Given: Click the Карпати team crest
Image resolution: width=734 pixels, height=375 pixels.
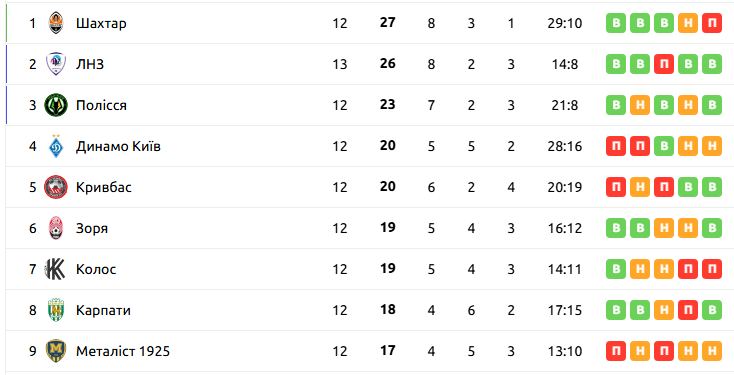Looking at the screenshot, I should coord(56,310).
